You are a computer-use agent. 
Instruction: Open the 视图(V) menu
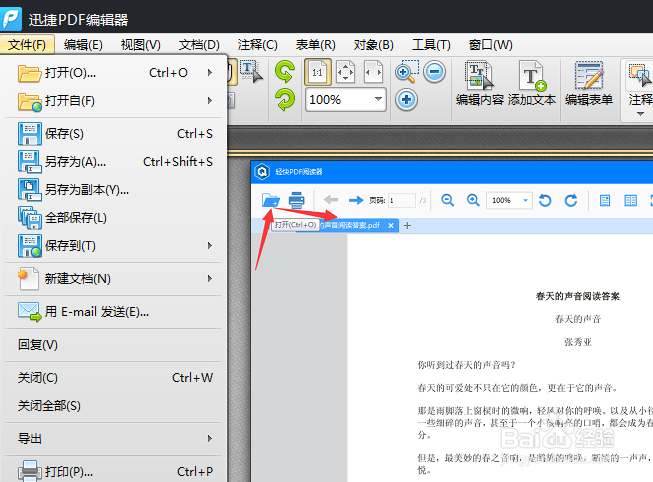pos(141,45)
